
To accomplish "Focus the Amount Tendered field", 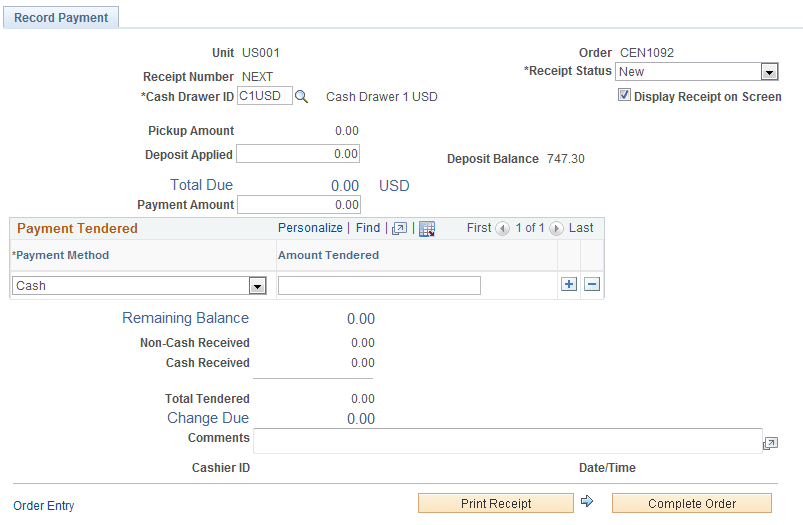I will tap(379, 286).
